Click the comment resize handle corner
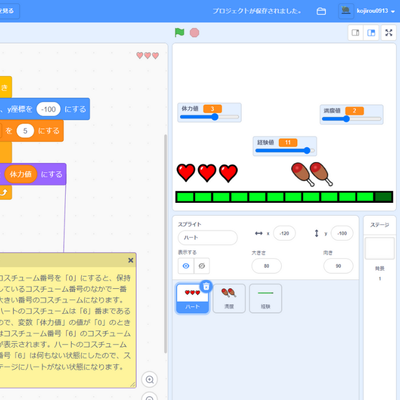Viewport: 400px width, 400px height. (x=133, y=384)
